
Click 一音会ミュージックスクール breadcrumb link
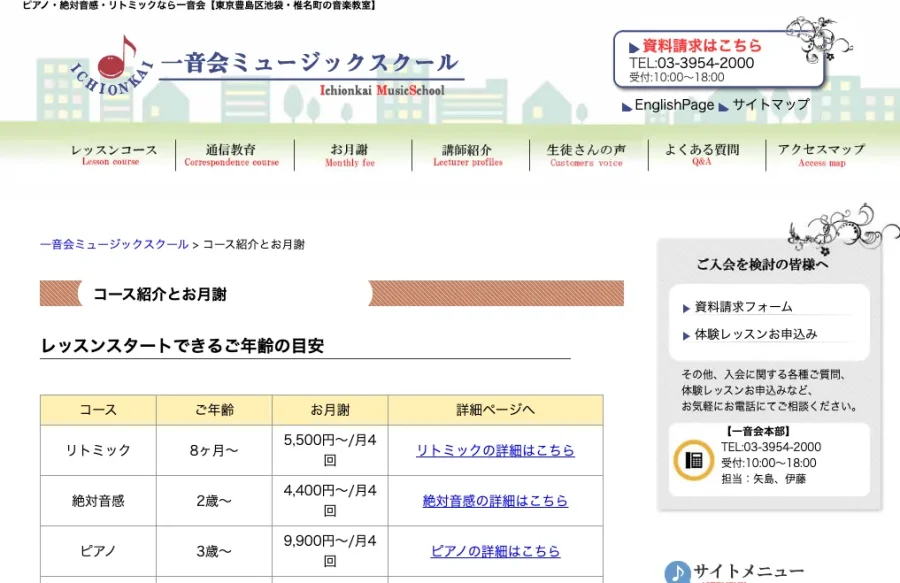click(114, 244)
